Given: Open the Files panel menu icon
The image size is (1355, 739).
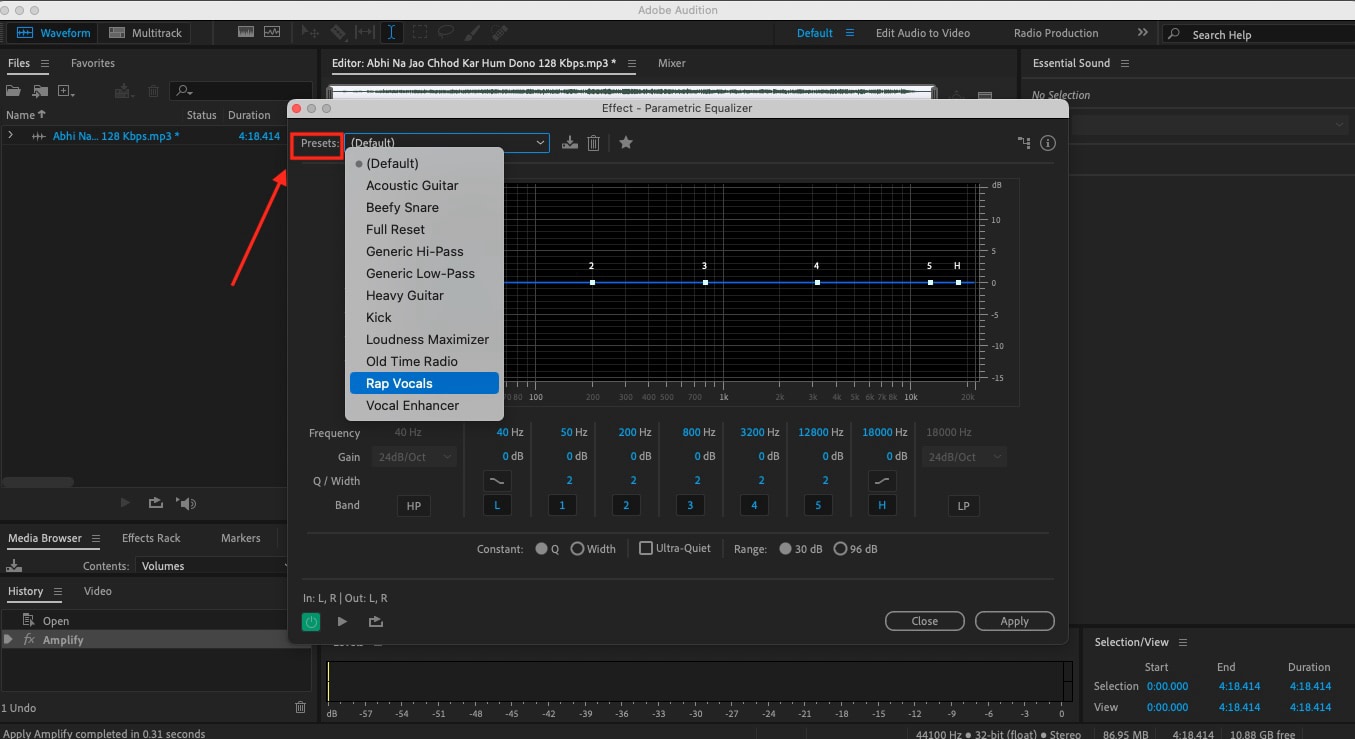Looking at the screenshot, I should click(45, 63).
